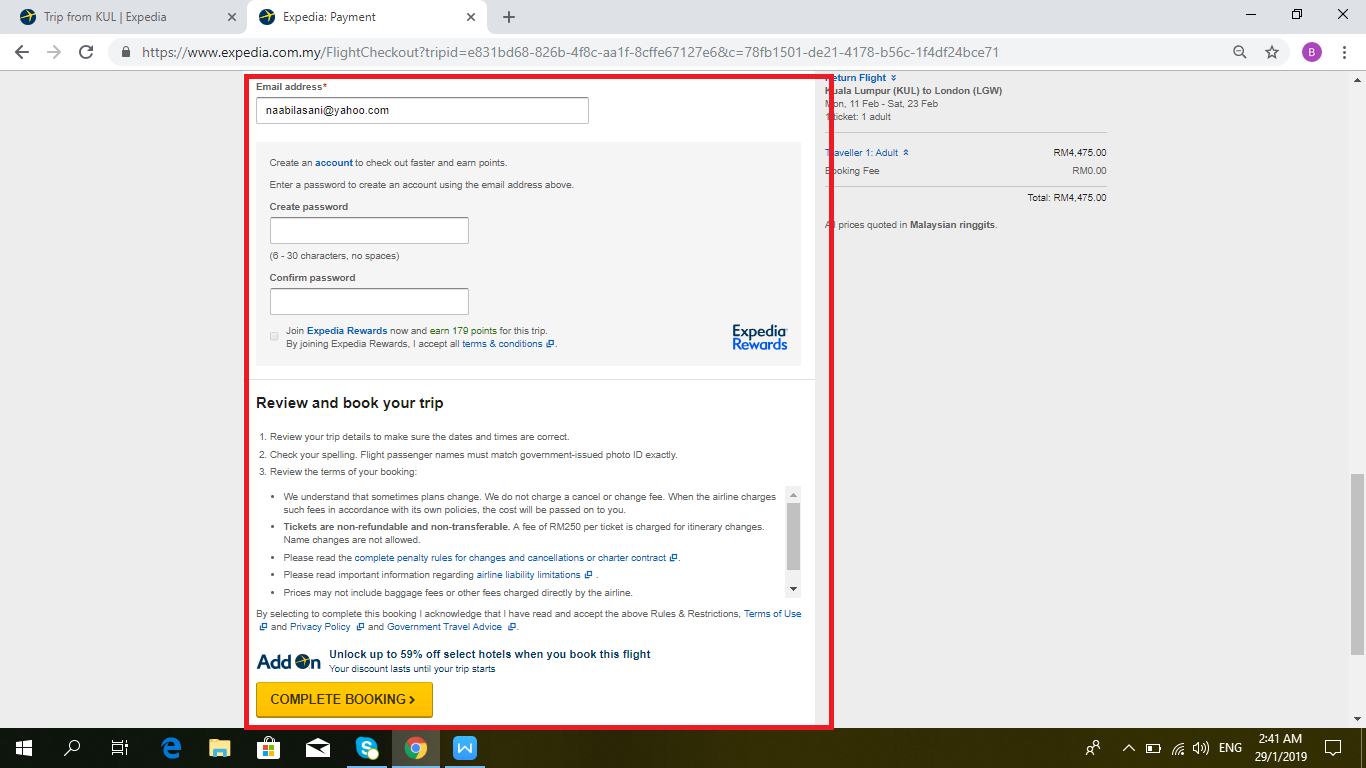Open File Explorer from the taskbar
The width and height of the screenshot is (1366, 768).
click(x=220, y=747)
